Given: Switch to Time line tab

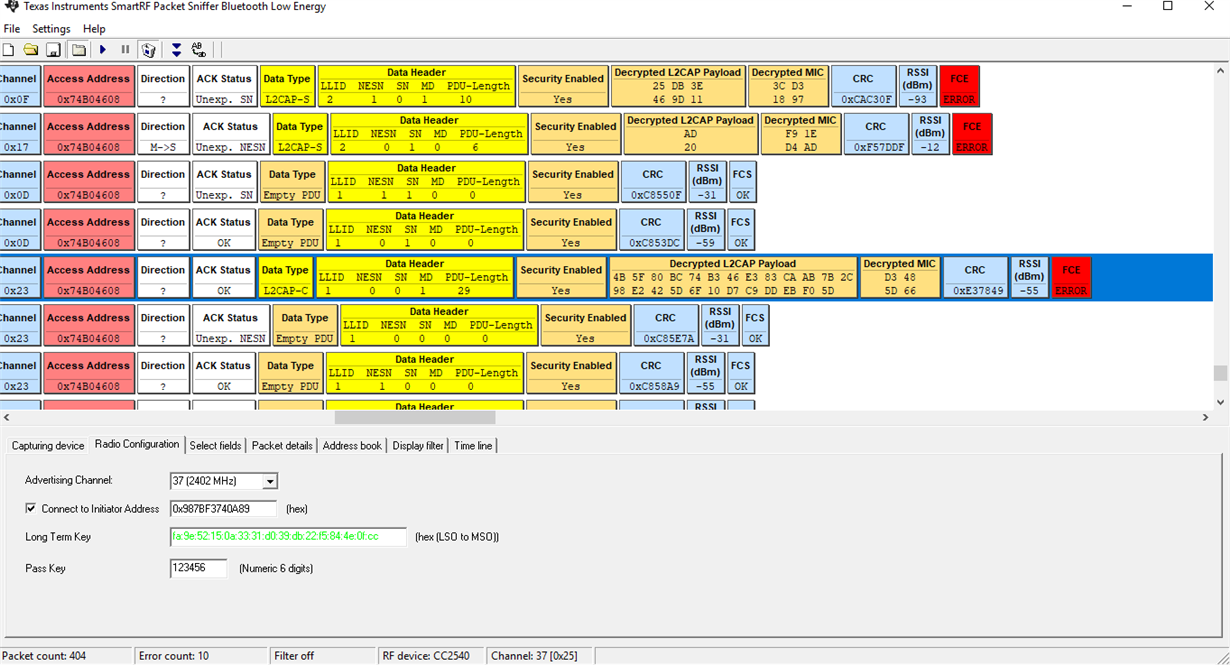Looking at the screenshot, I should (473, 446).
